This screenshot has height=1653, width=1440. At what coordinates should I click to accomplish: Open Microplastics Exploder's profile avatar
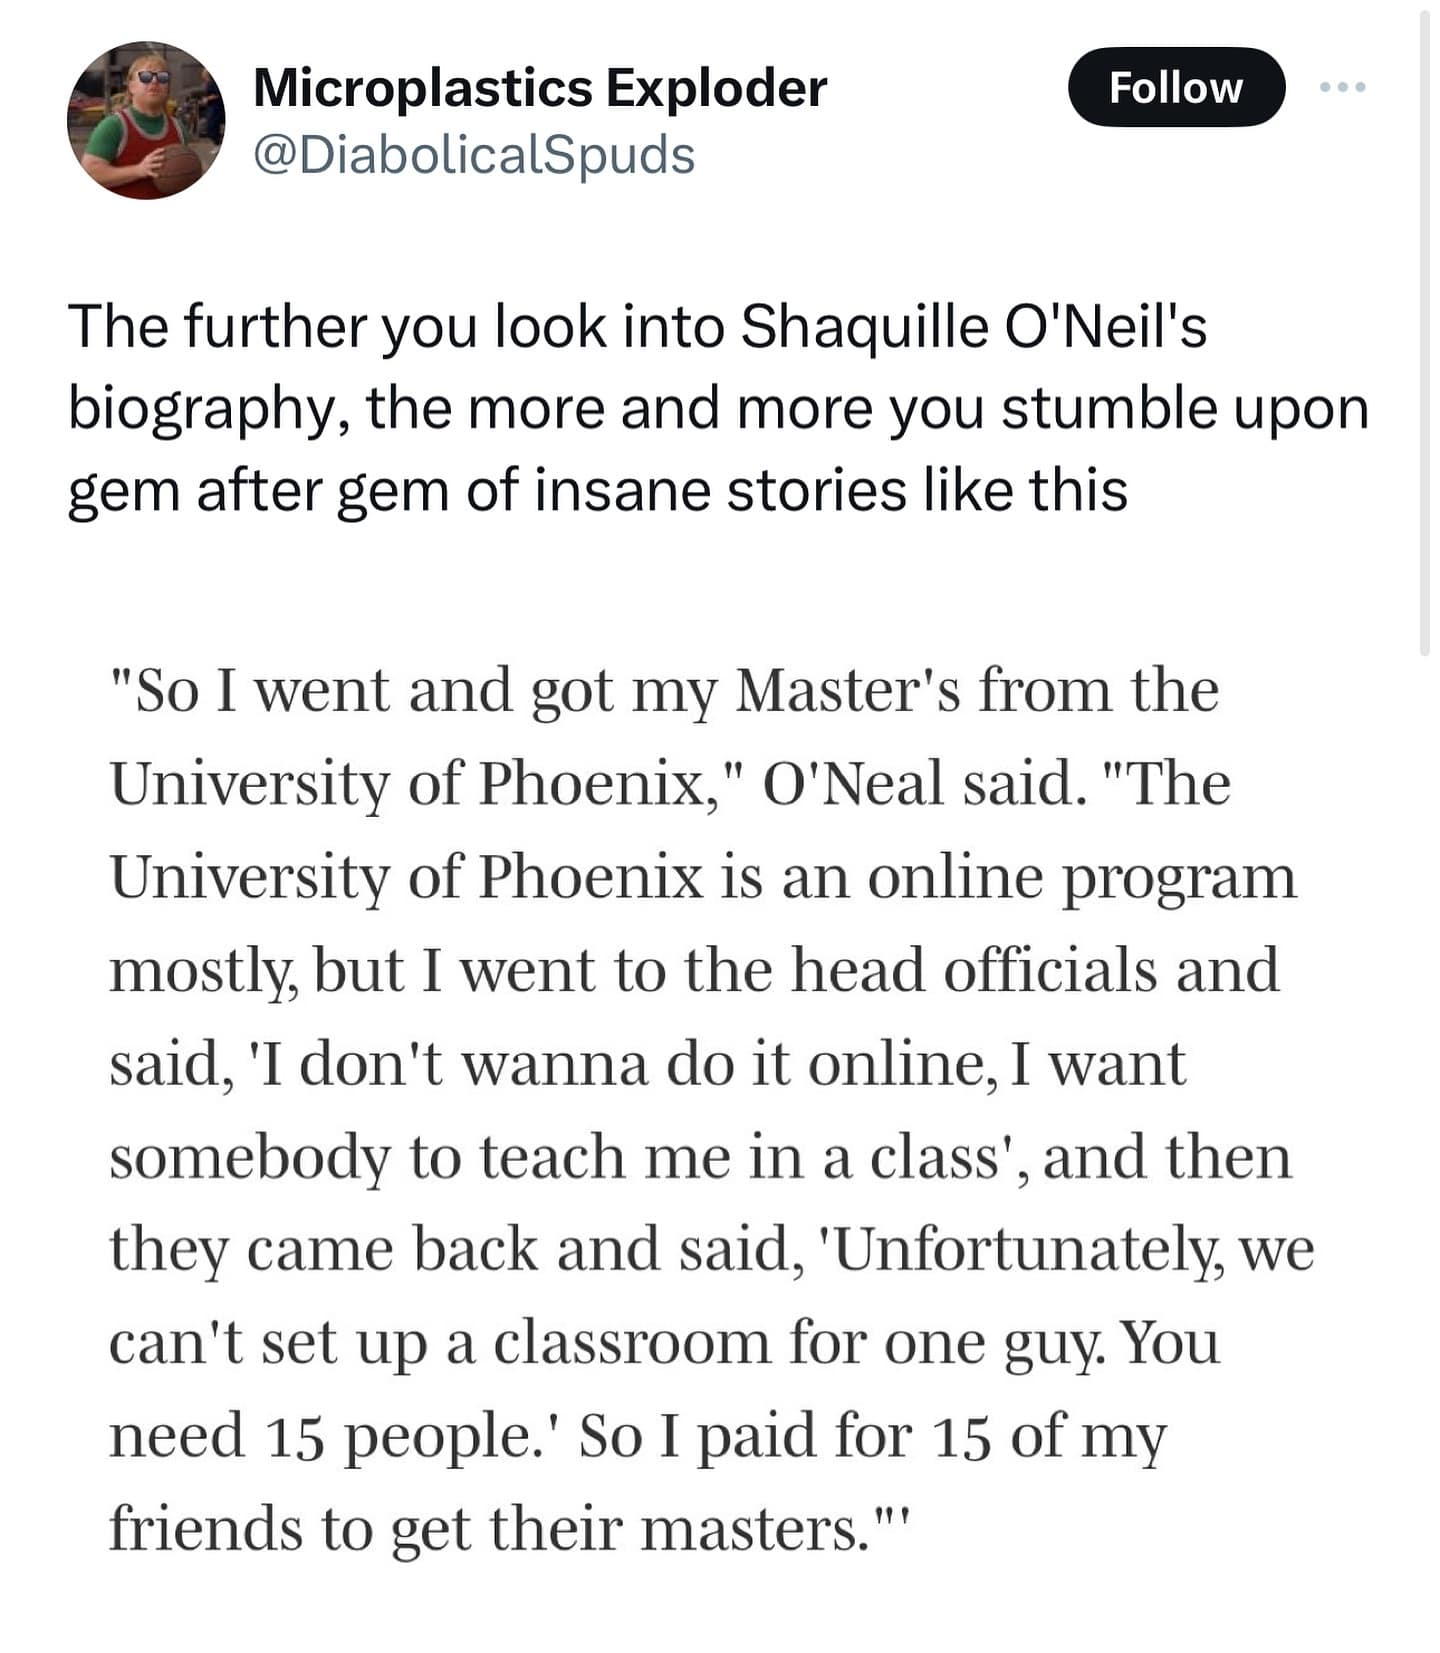[146, 120]
